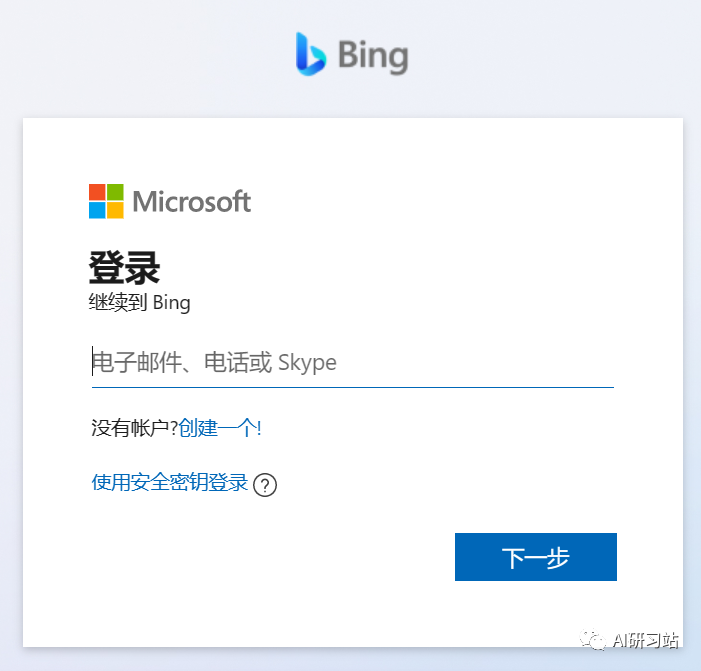Click the AI研习站 watermark text
The width and height of the screenshot is (701, 671).
pyautogui.click(x=646, y=640)
